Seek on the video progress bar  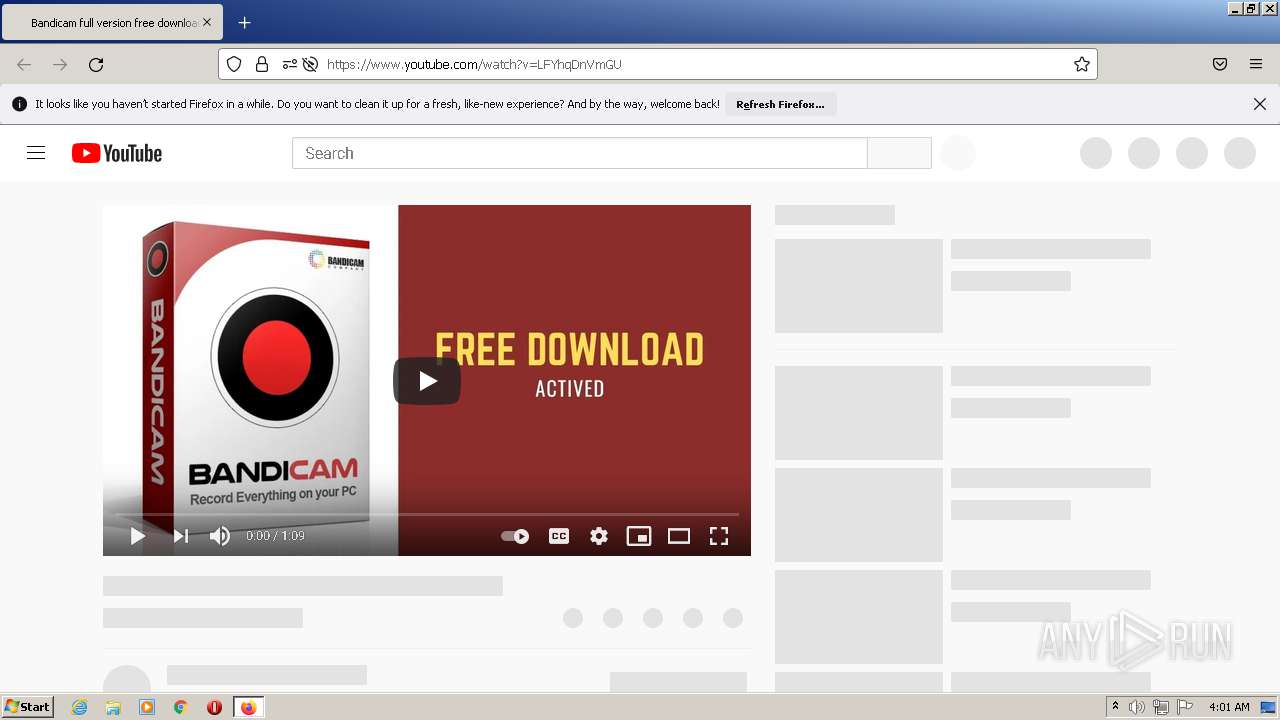click(427, 514)
